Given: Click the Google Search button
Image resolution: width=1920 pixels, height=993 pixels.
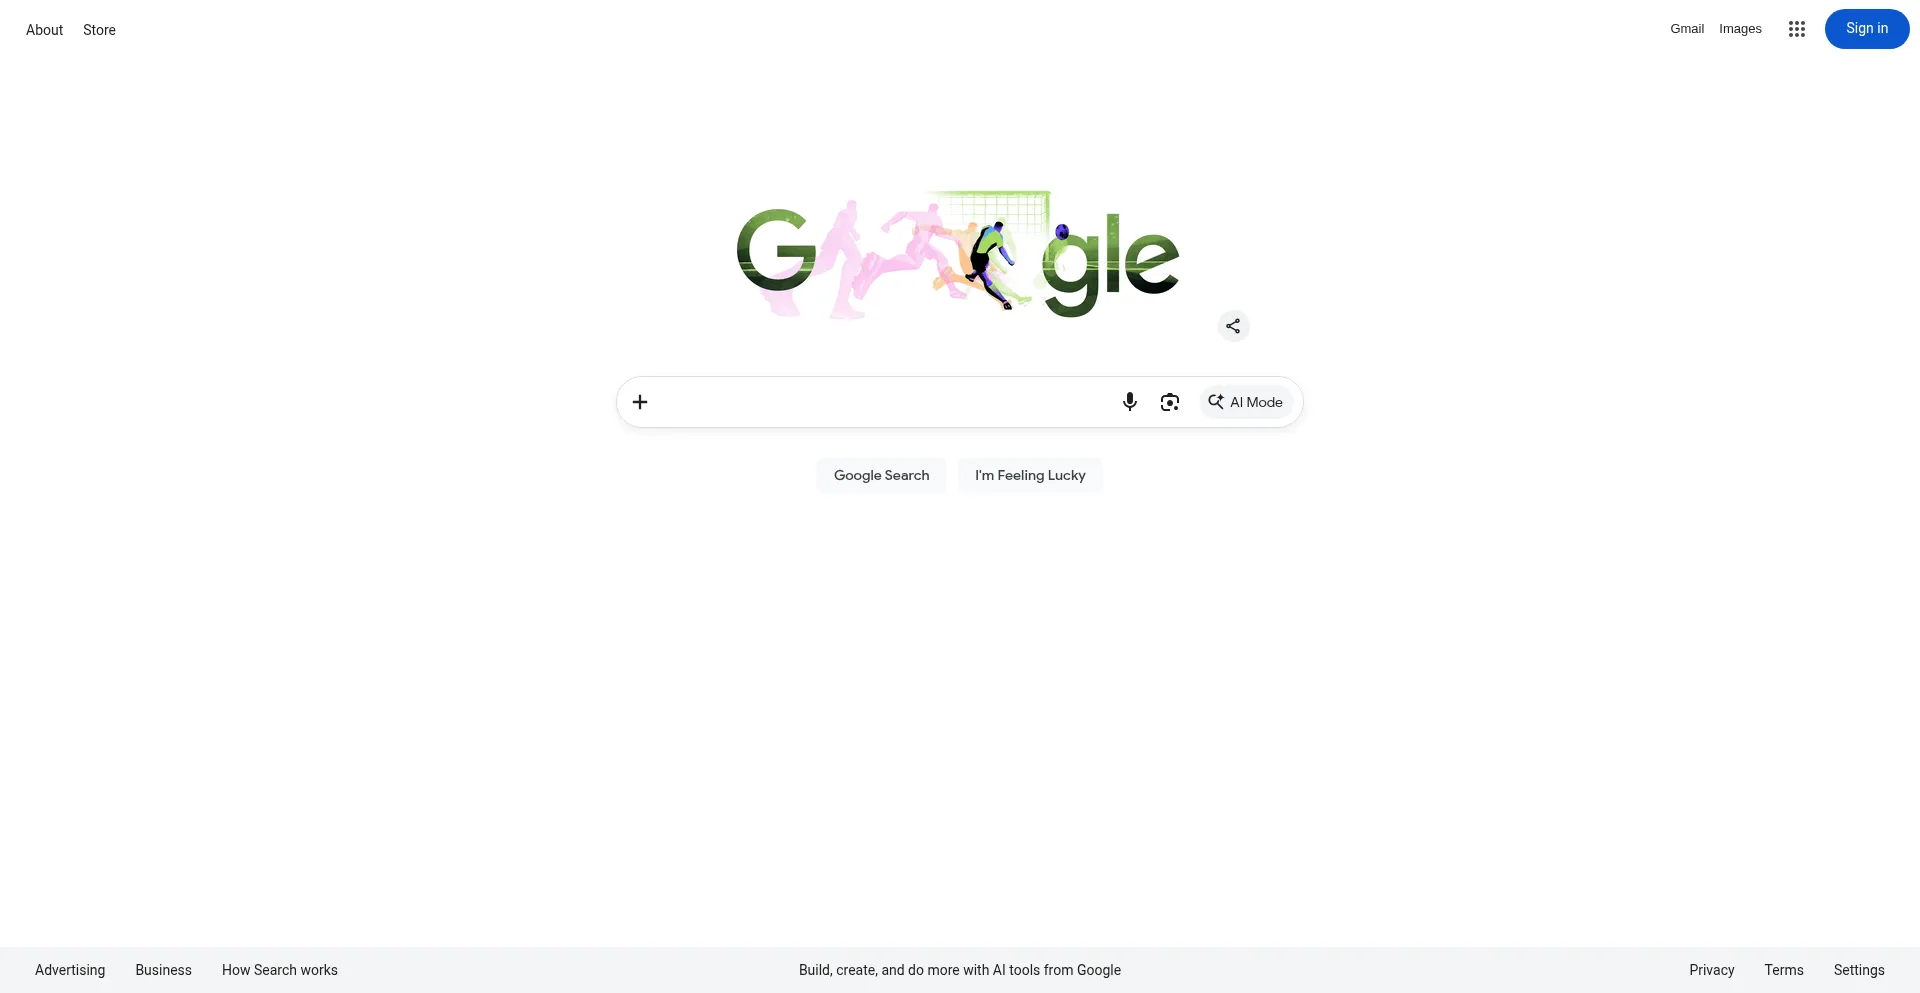Looking at the screenshot, I should pyautogui.click(x=881, y=475).
